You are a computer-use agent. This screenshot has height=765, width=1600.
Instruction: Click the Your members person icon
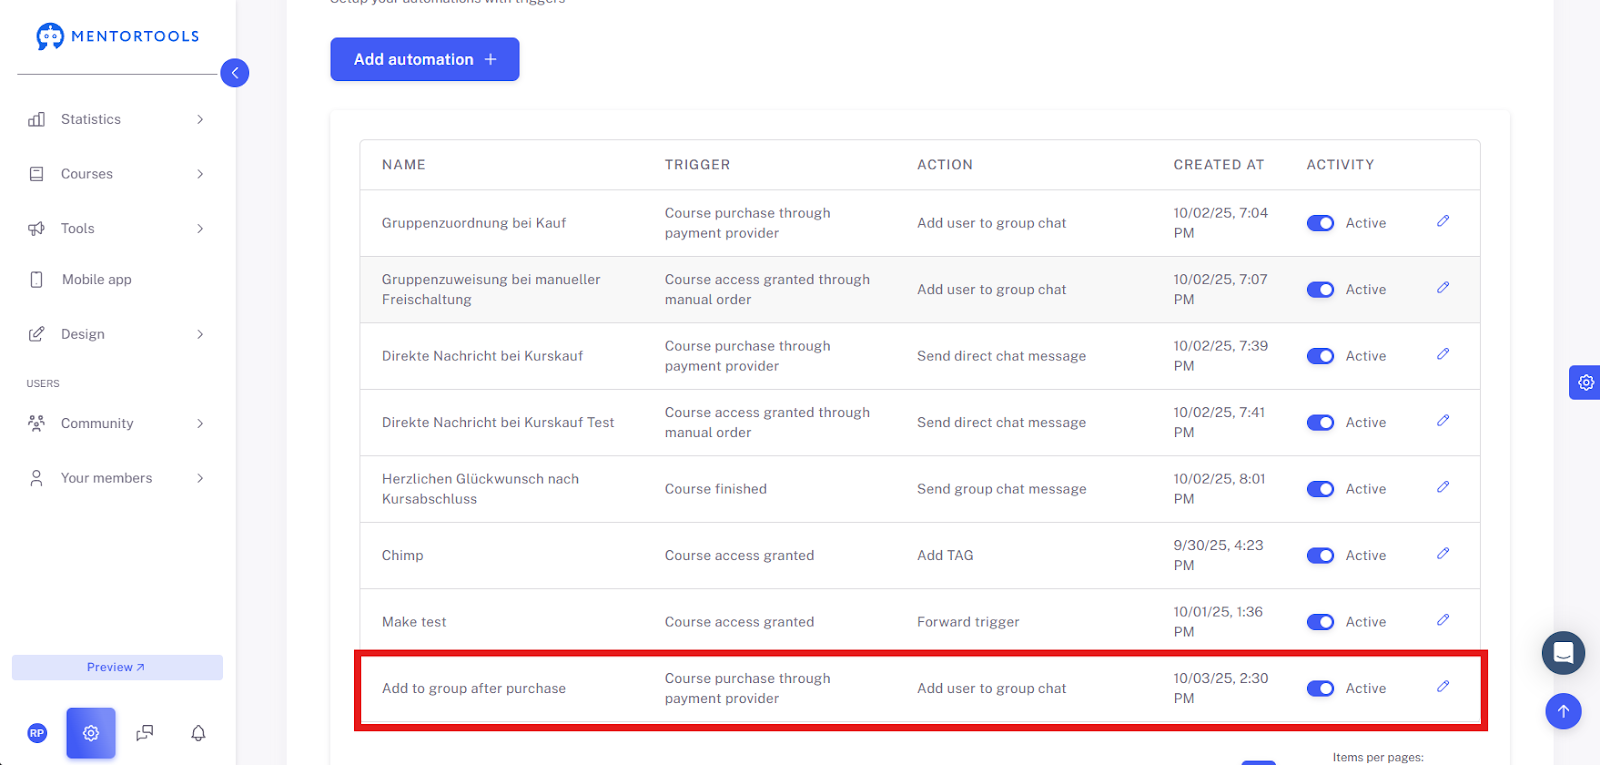(37, 478)
